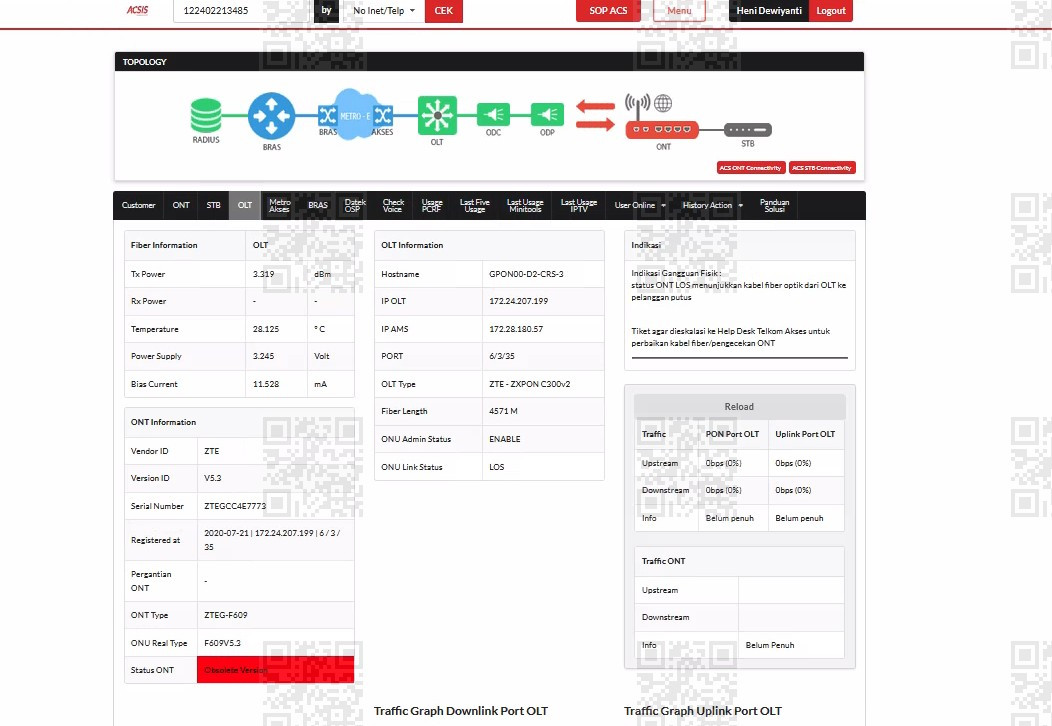Open the Last Usage Minitools tab
Viewport: 1052px width, 726px height.
(x=525, y=205)
